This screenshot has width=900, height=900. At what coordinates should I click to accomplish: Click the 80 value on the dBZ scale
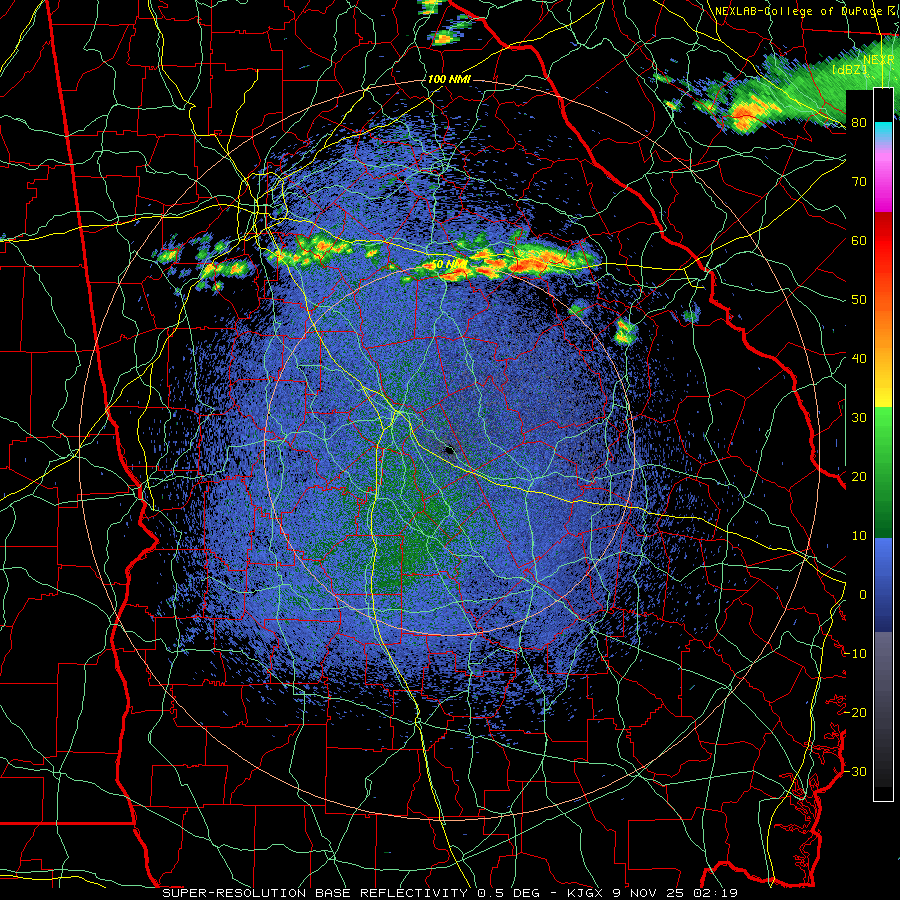[x=859, y=123]
